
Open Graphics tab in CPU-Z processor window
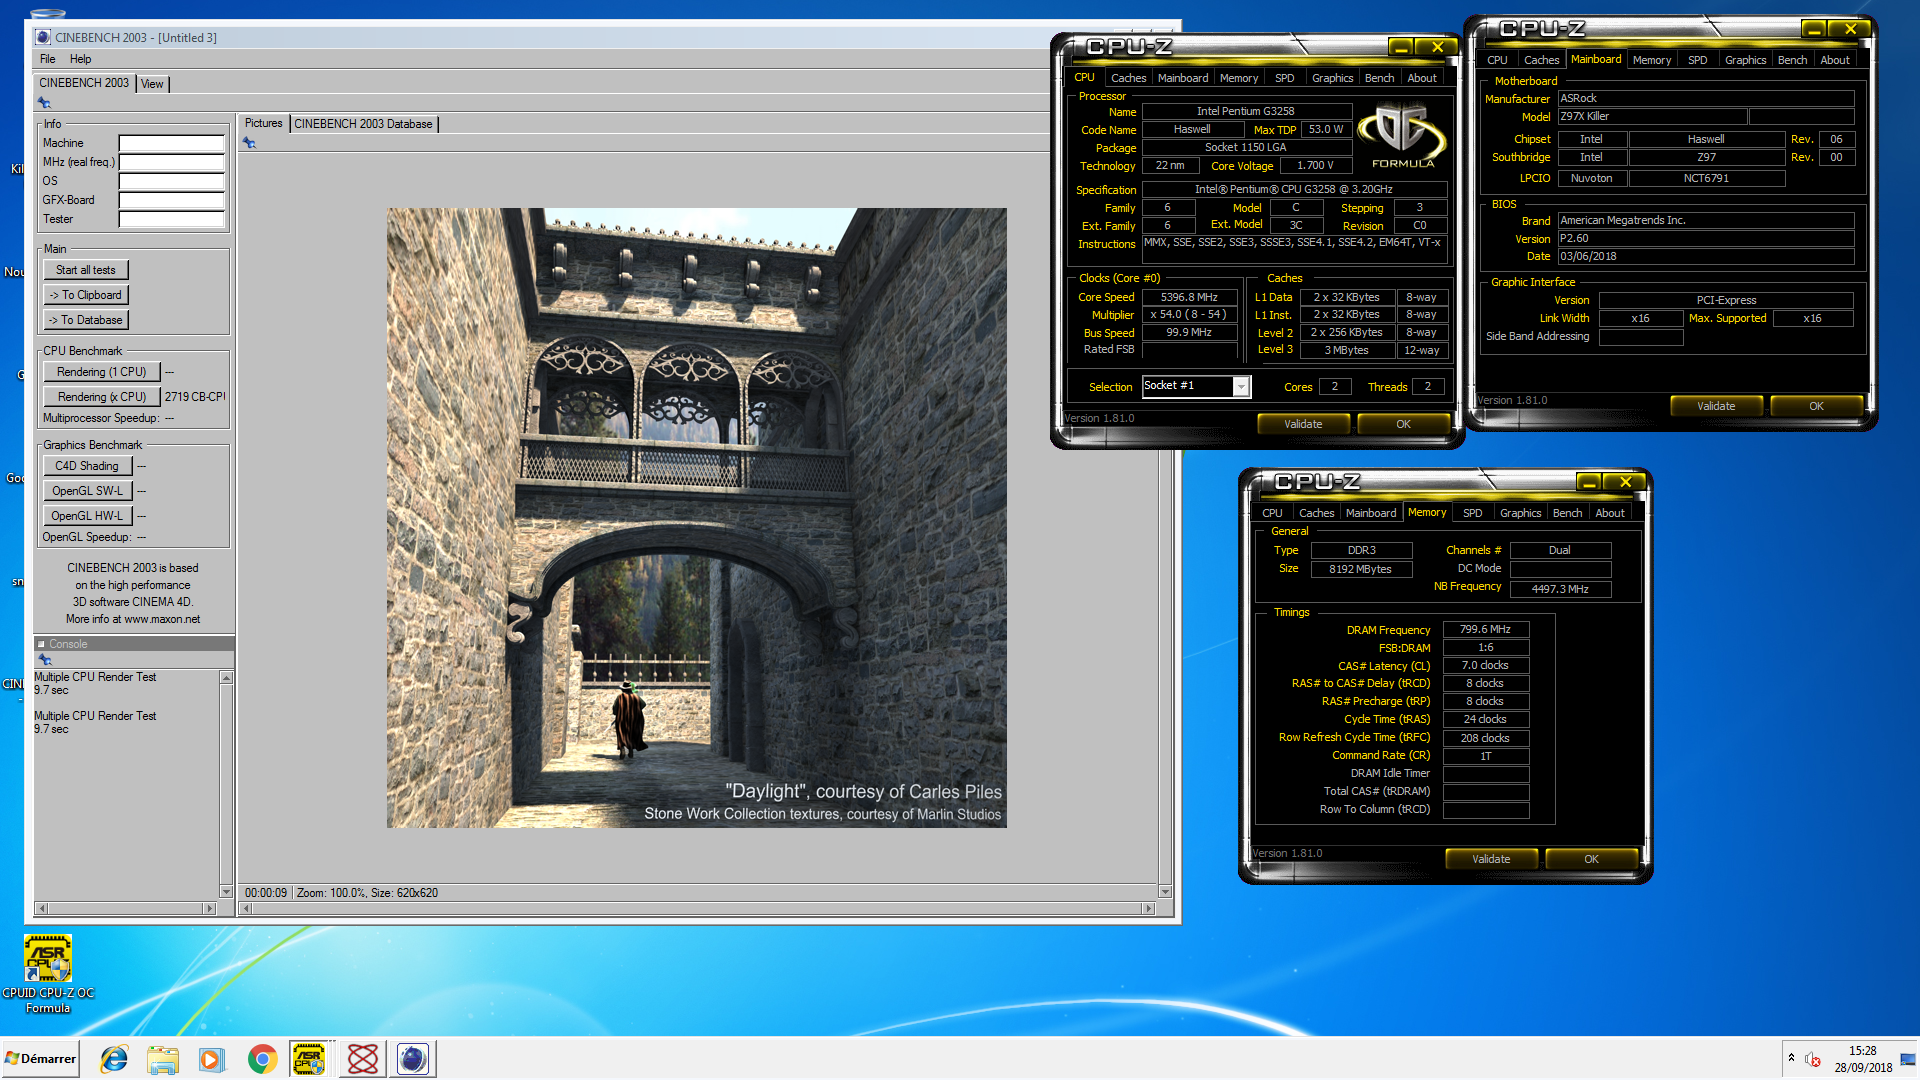point(1332,78)
